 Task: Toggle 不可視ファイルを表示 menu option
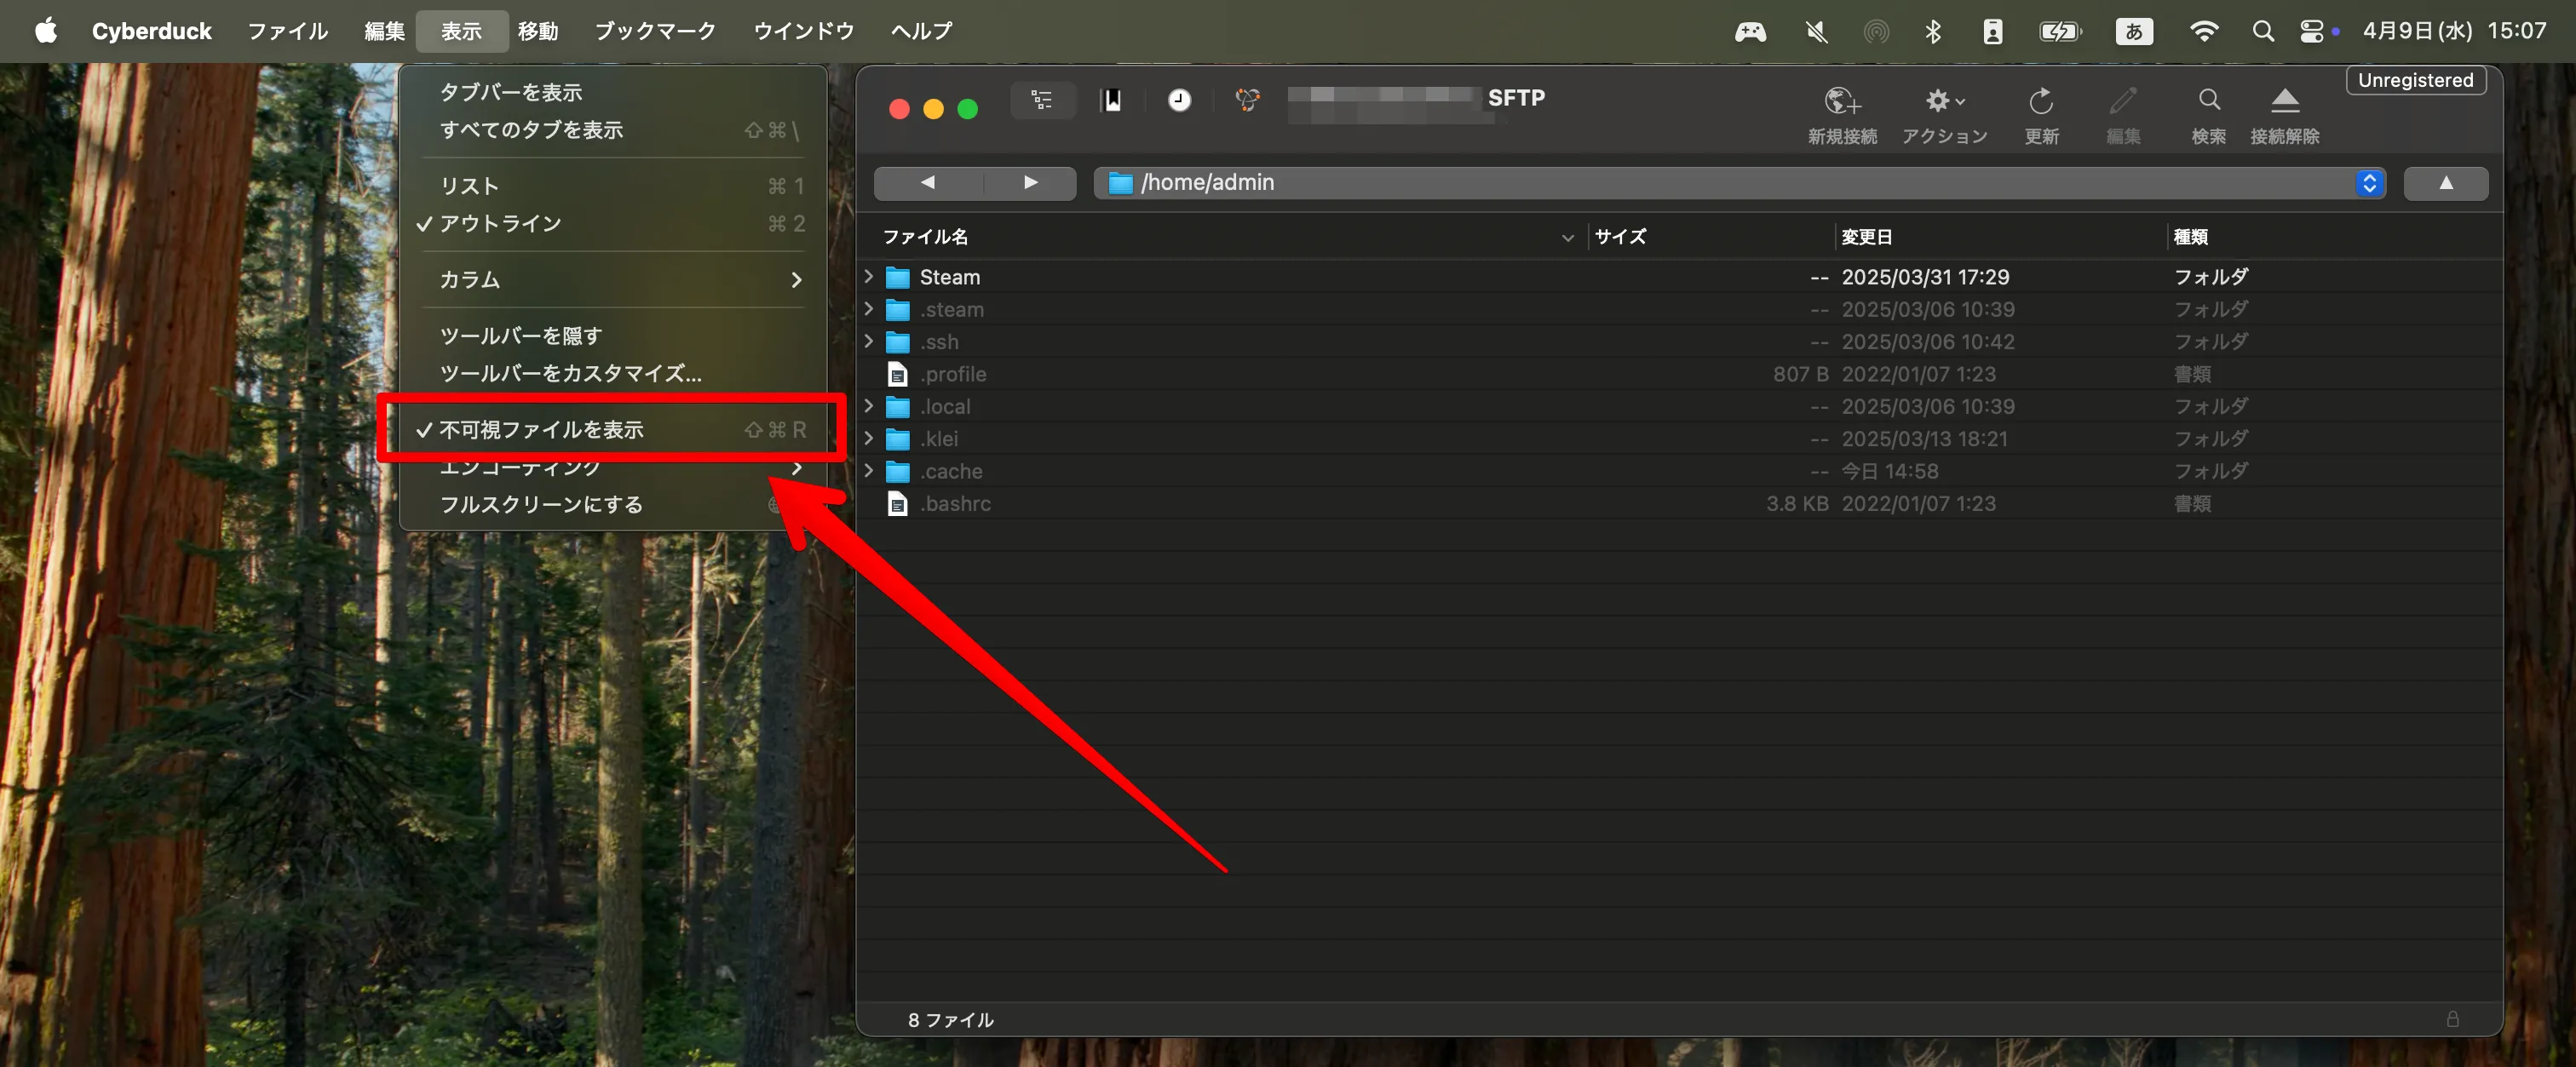613,429
